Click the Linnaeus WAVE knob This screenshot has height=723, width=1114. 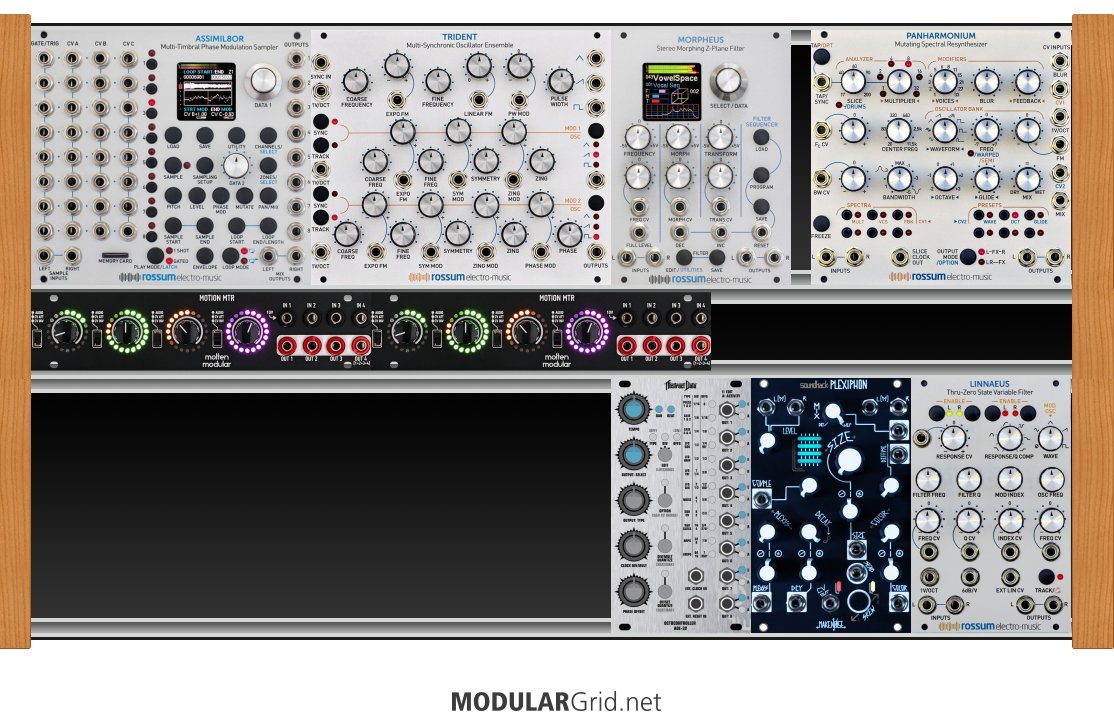[1051, 437]
